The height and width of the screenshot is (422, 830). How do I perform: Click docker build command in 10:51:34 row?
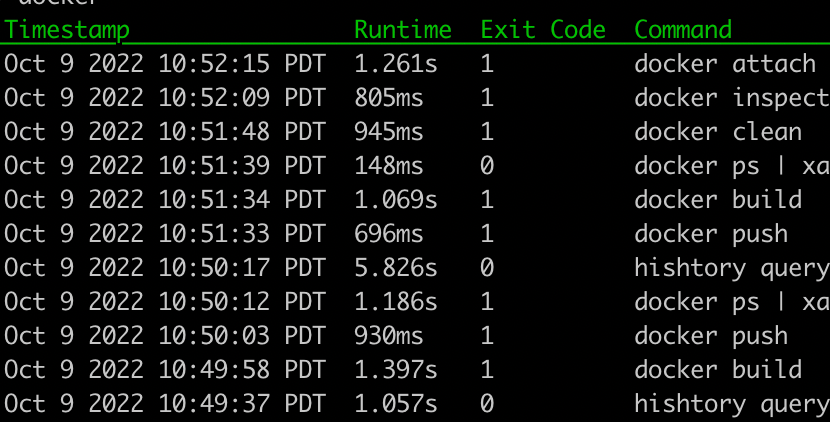pos(718,200)
